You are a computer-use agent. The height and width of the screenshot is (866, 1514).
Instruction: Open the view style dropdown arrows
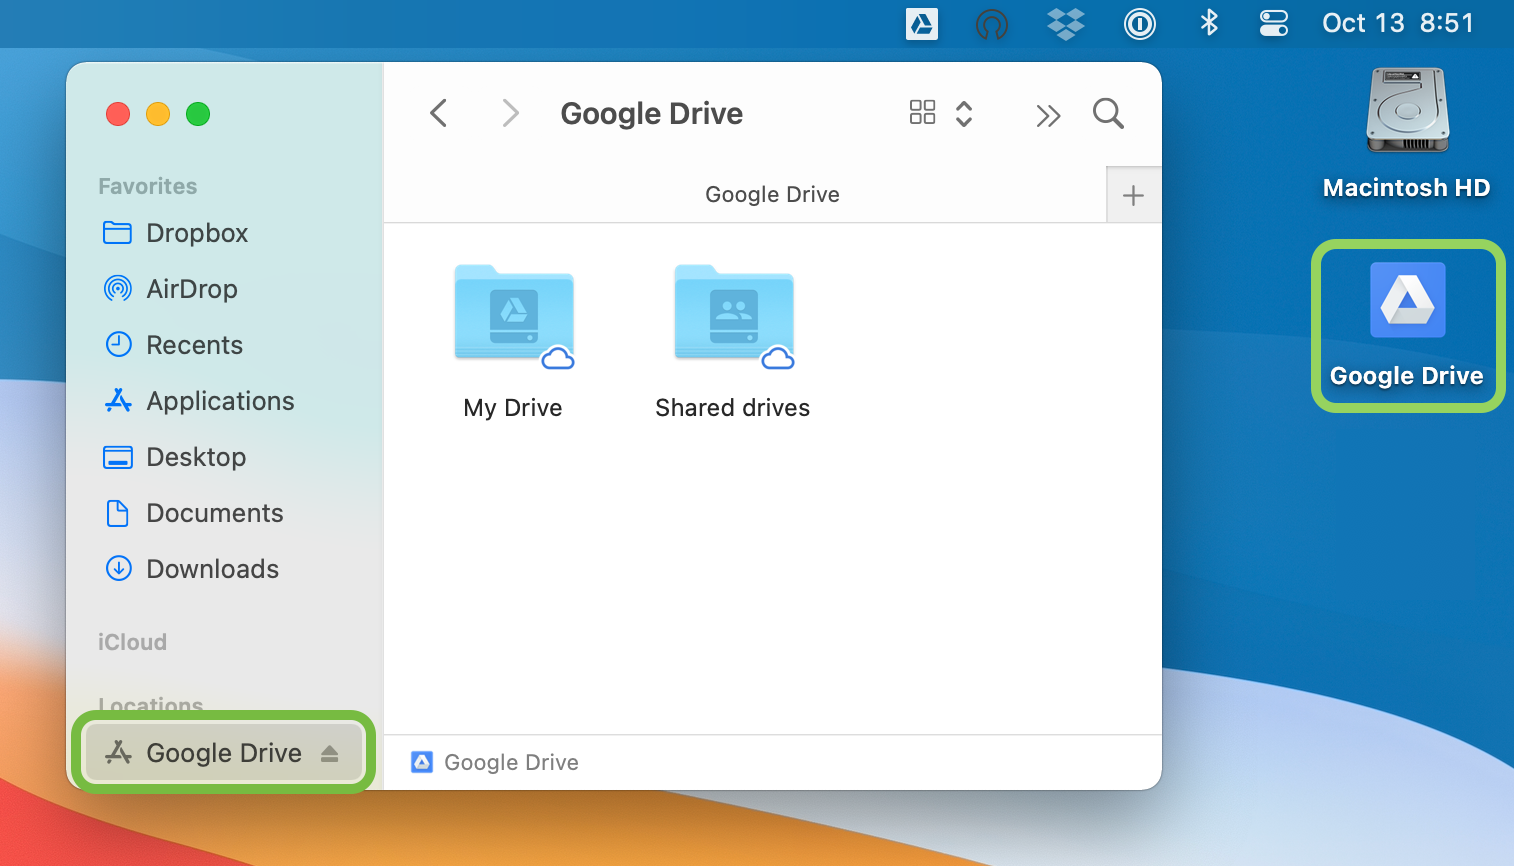point(964,113)
